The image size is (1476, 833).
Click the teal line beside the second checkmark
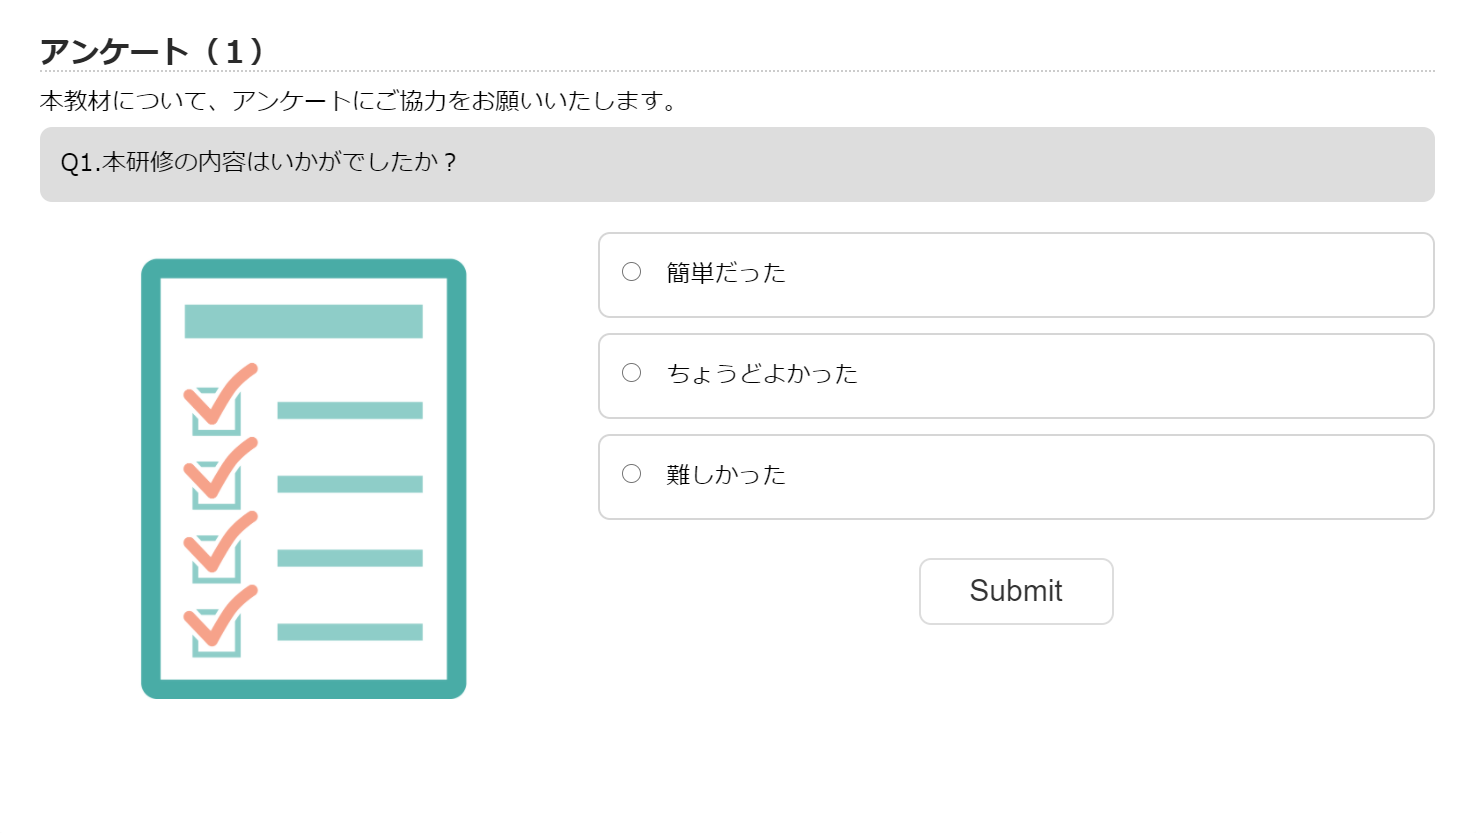click(349, 484)
